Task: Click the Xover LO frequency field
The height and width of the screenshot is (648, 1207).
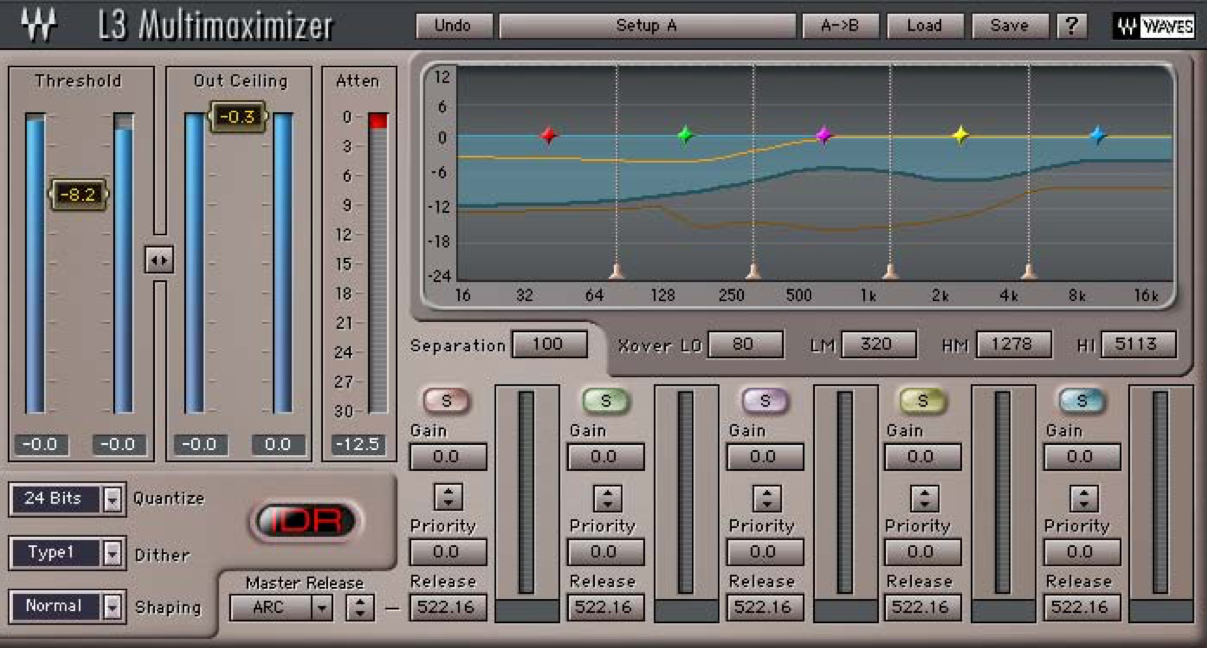Action: coord(746,344)
